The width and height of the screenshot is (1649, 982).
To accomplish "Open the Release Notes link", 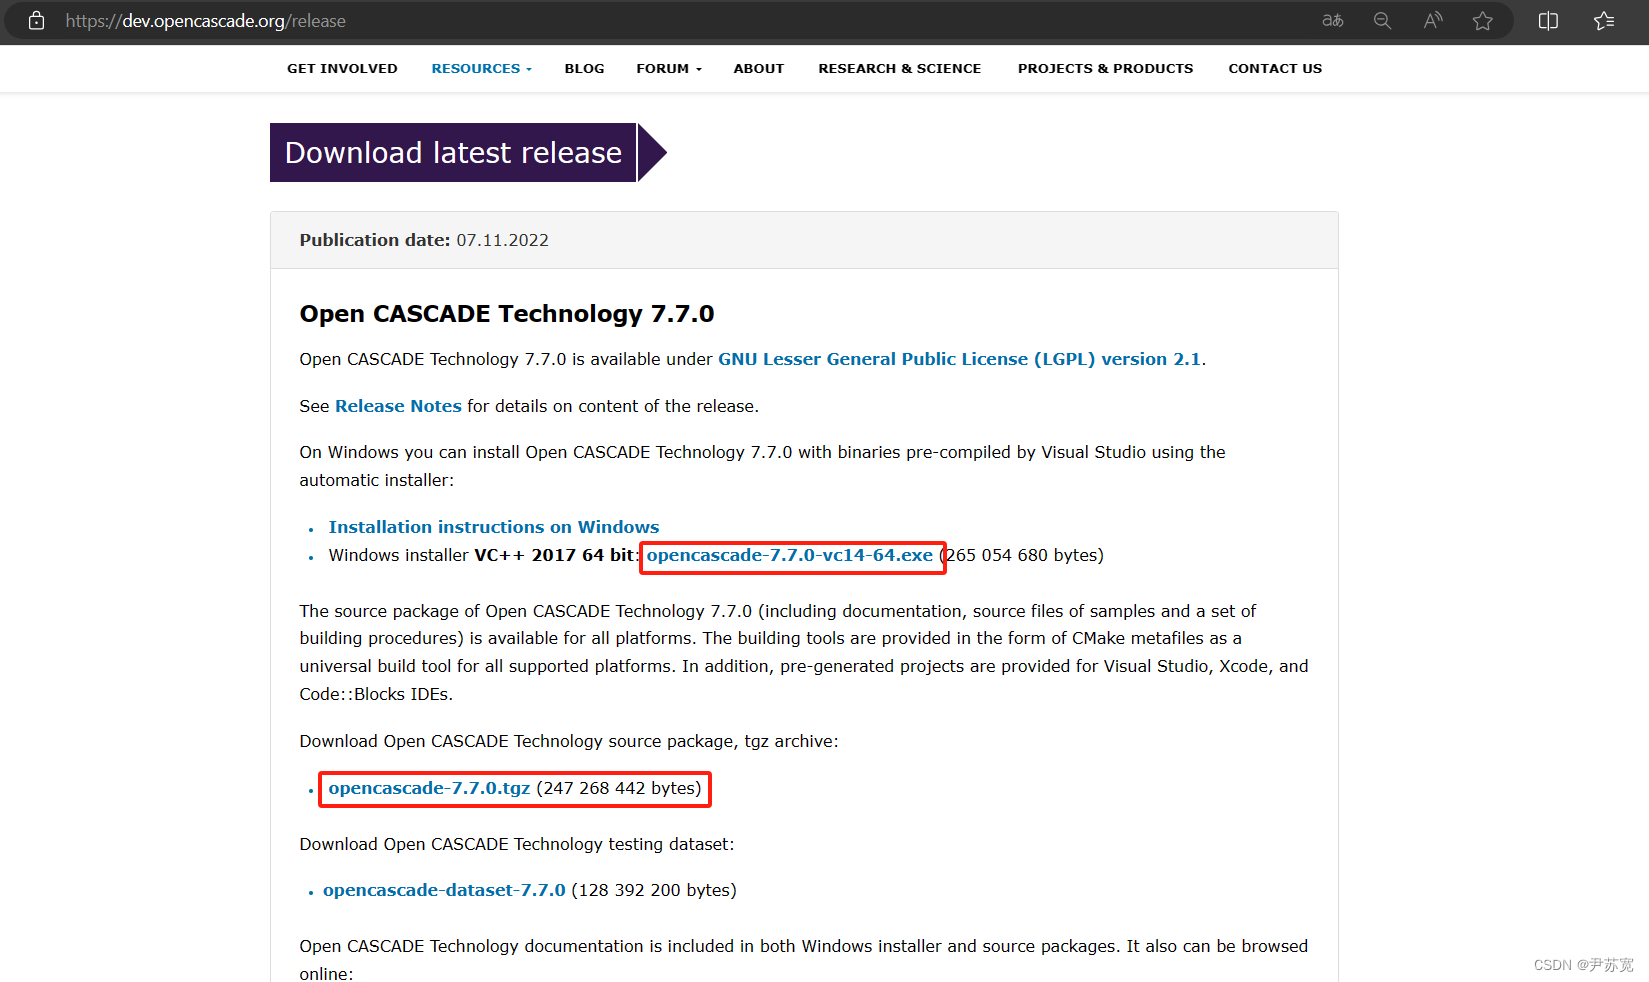I will [x=398, y=406].
